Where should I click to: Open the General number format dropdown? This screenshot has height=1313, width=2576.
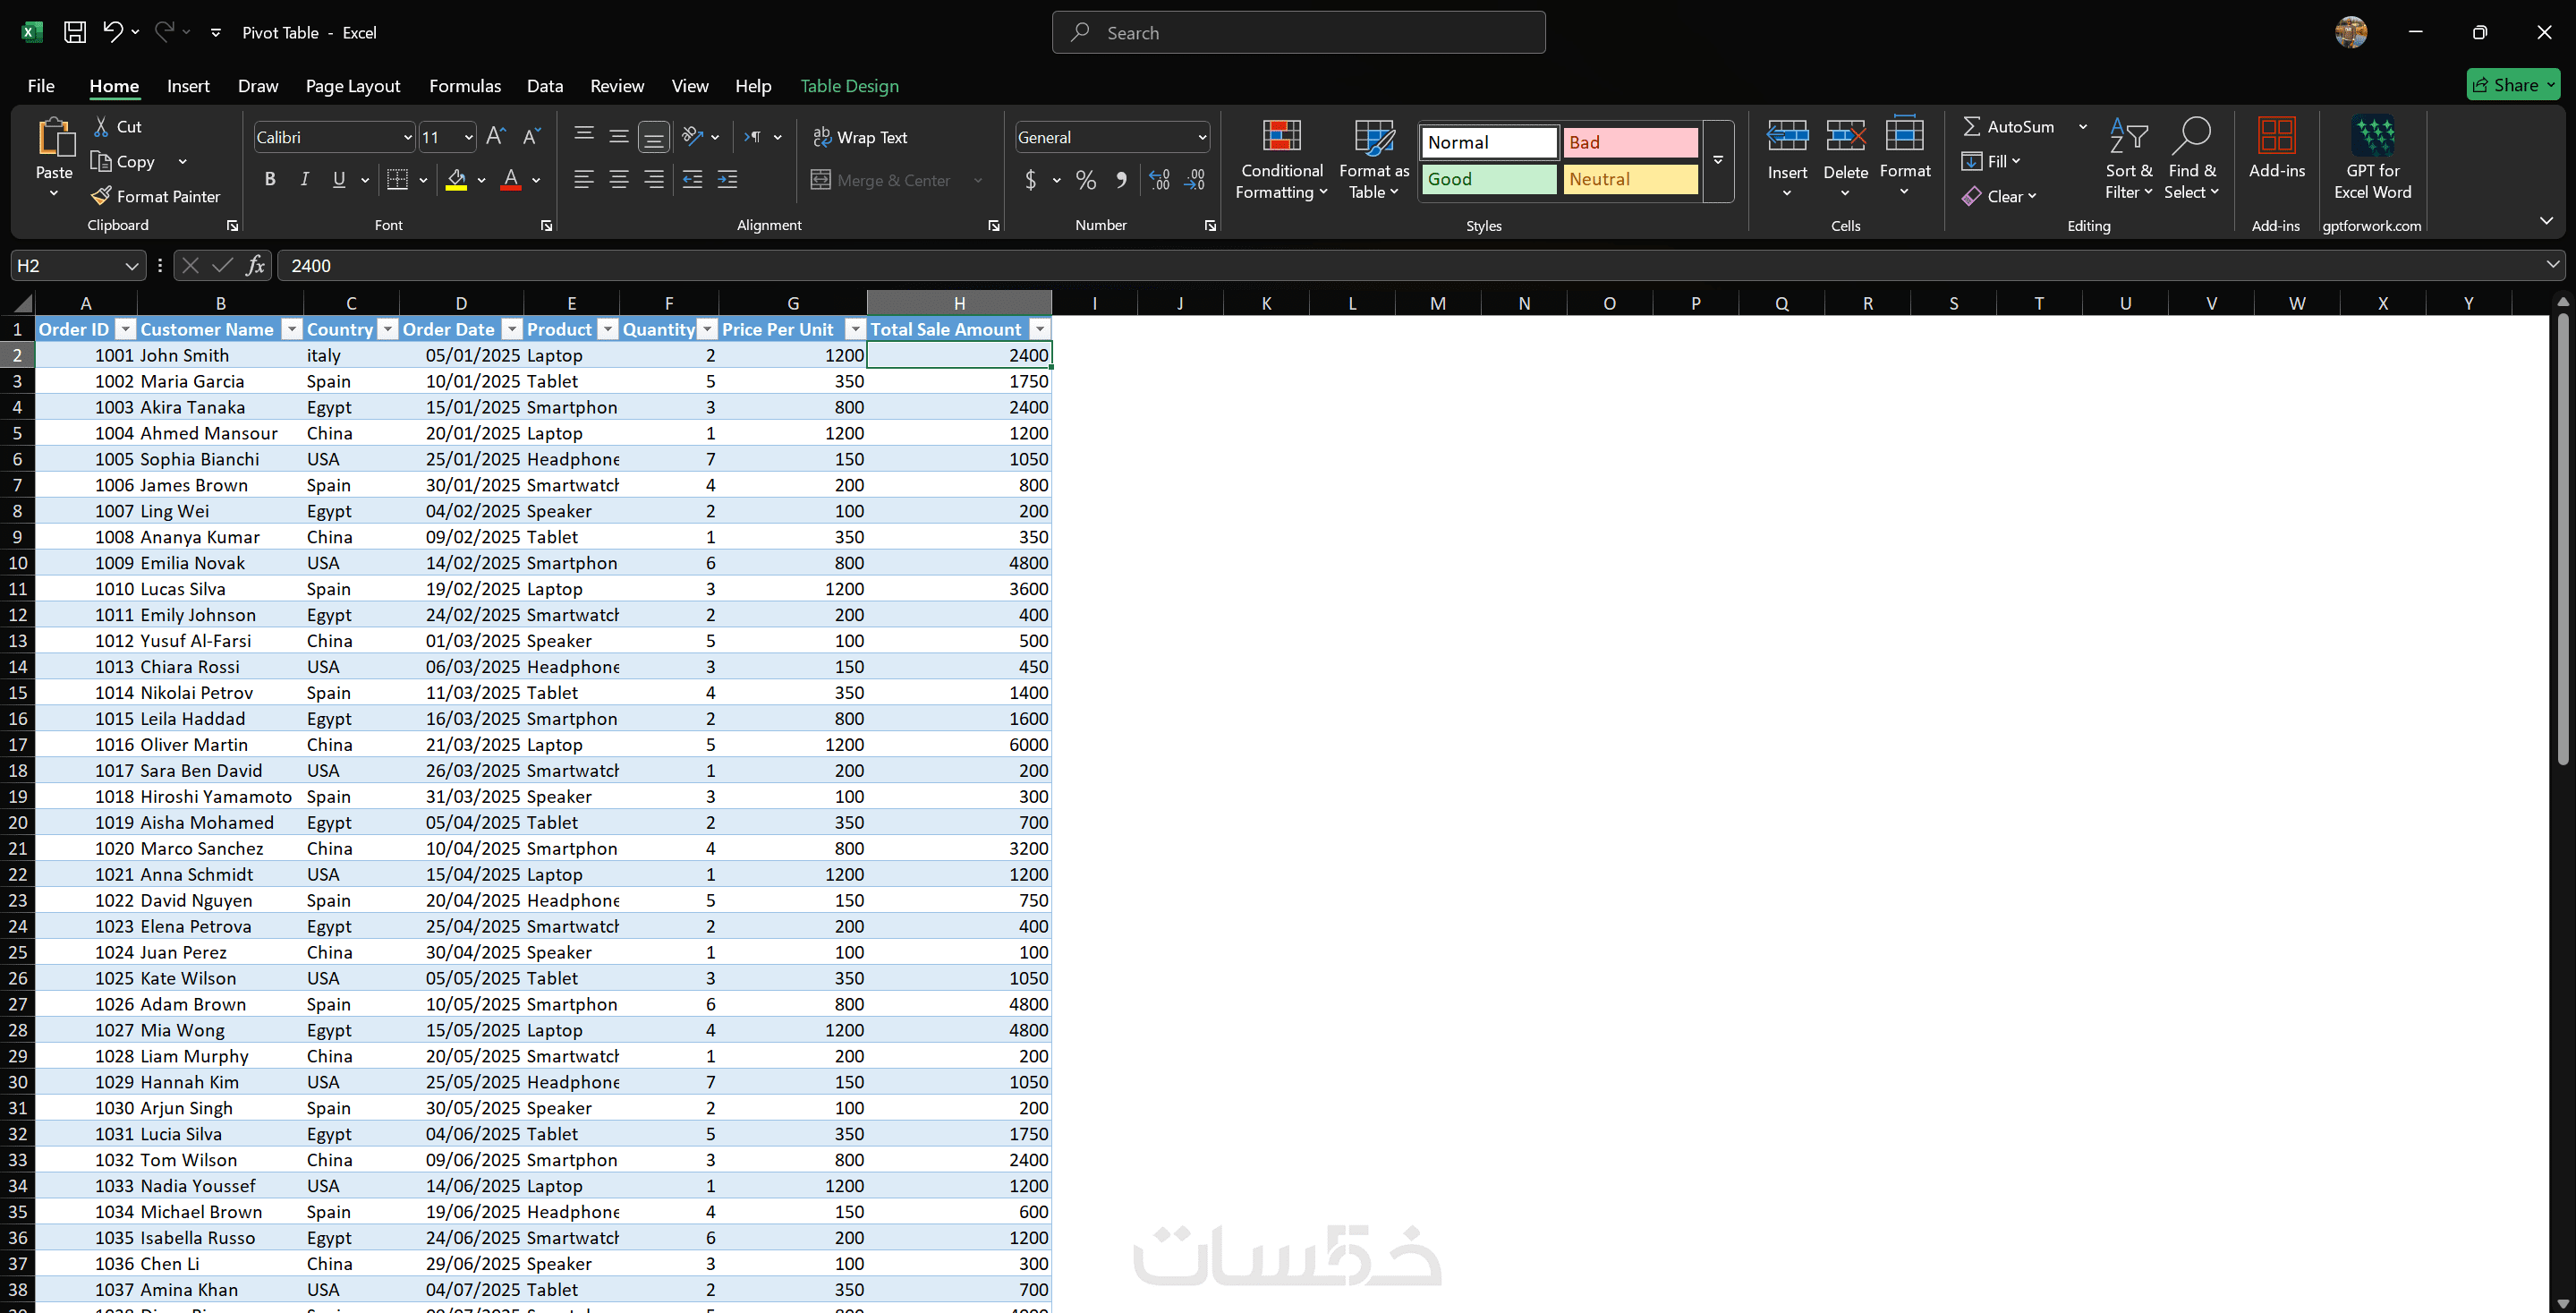tap(1201, 137)
